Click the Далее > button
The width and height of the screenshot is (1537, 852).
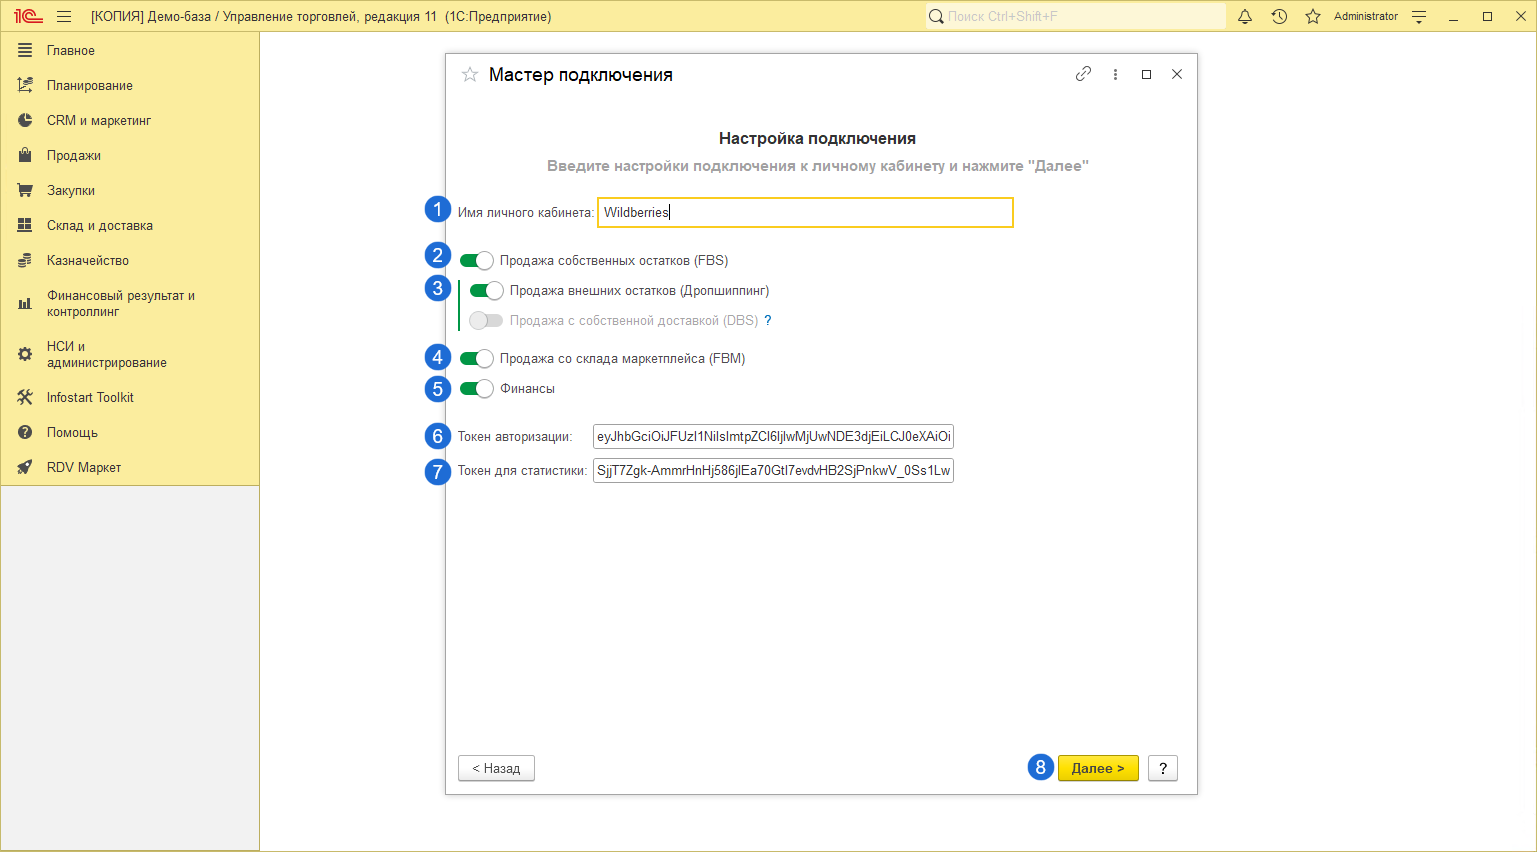click(1098, 768)
